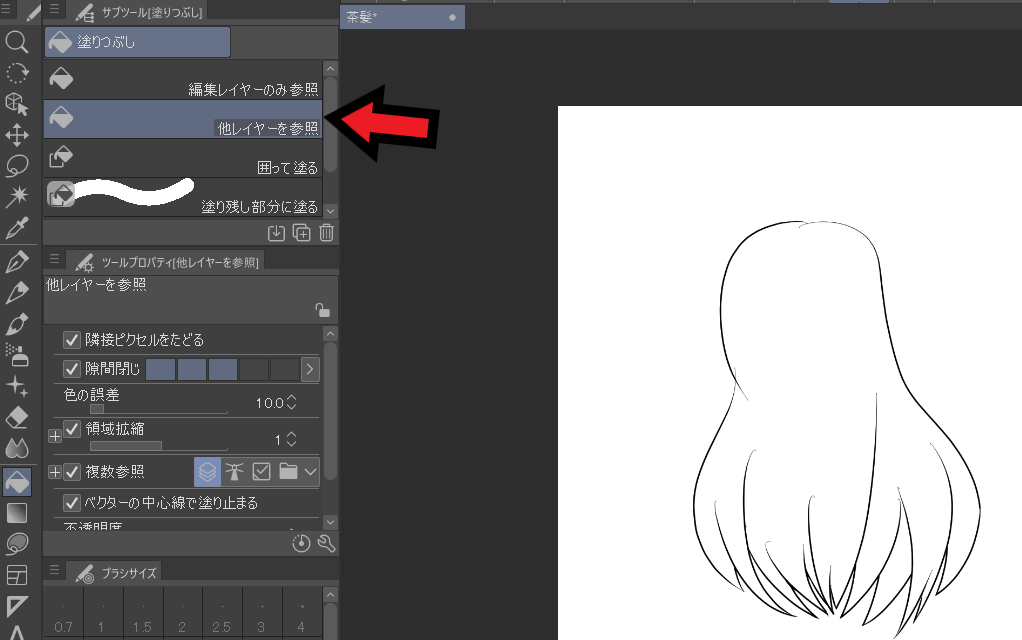Click the delete sub tool trash icon
The height and width of the screenshot is (640, 1022).
pos(326,233)
